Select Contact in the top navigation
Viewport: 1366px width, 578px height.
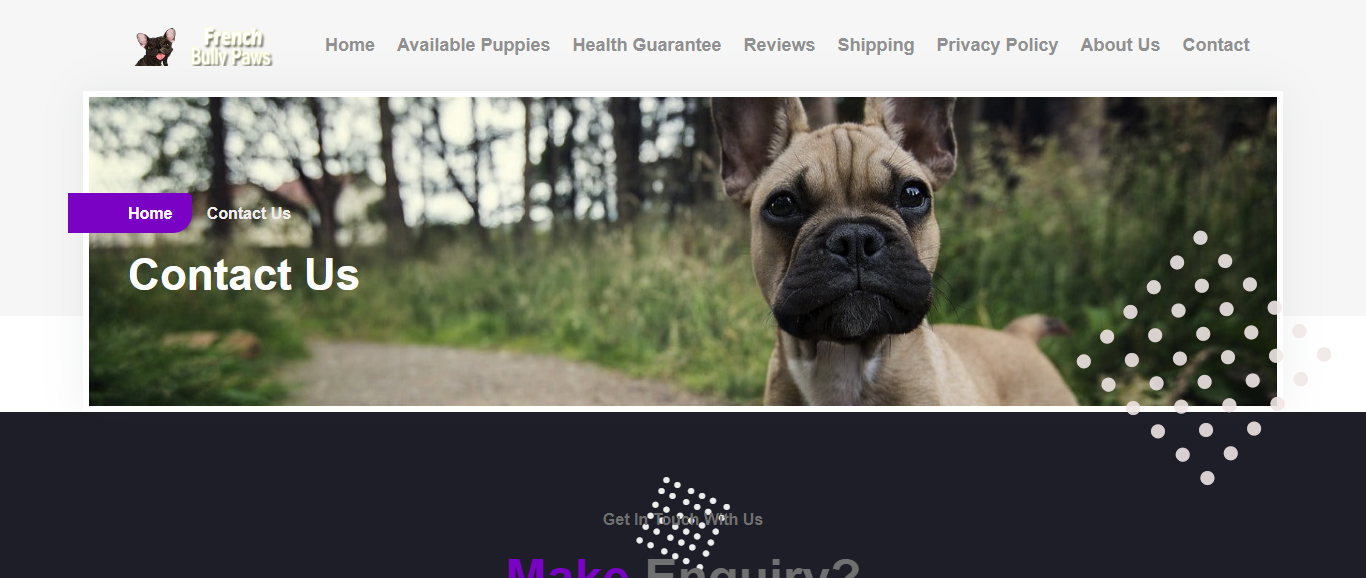[x=1216, y=45]
